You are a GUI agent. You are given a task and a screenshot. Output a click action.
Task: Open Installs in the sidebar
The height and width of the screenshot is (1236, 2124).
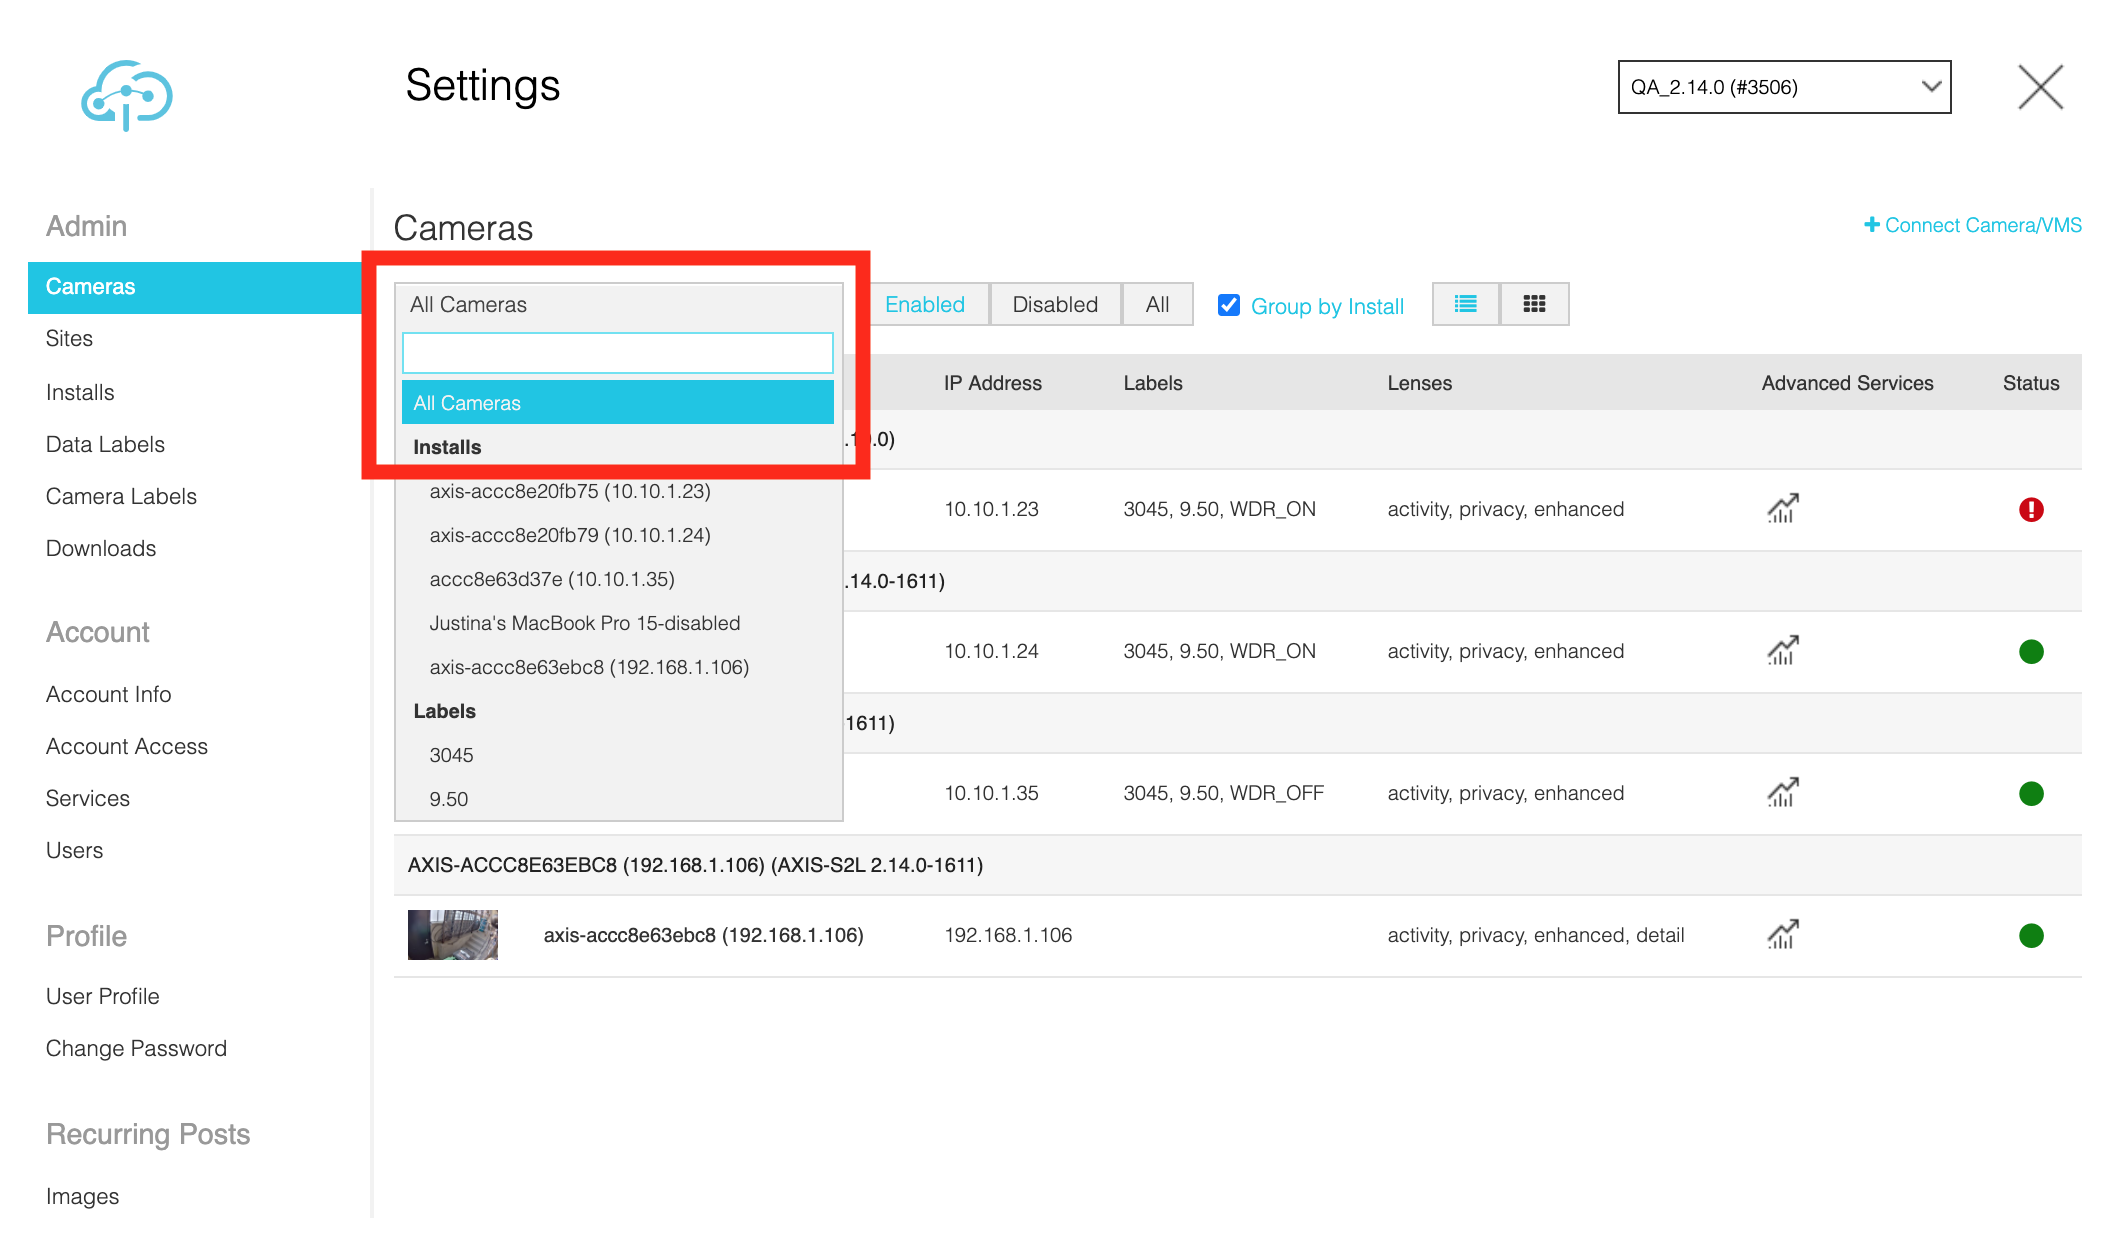[80, 392]
